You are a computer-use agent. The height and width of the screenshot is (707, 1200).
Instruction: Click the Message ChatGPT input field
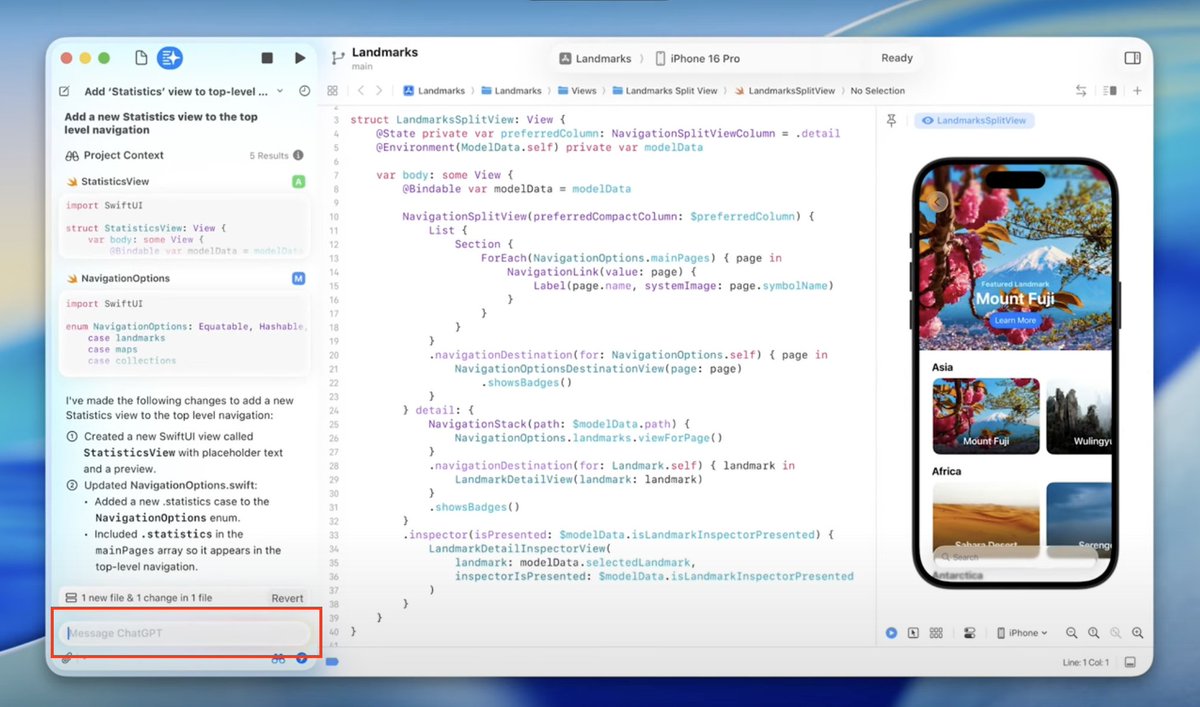click(185, 632)
